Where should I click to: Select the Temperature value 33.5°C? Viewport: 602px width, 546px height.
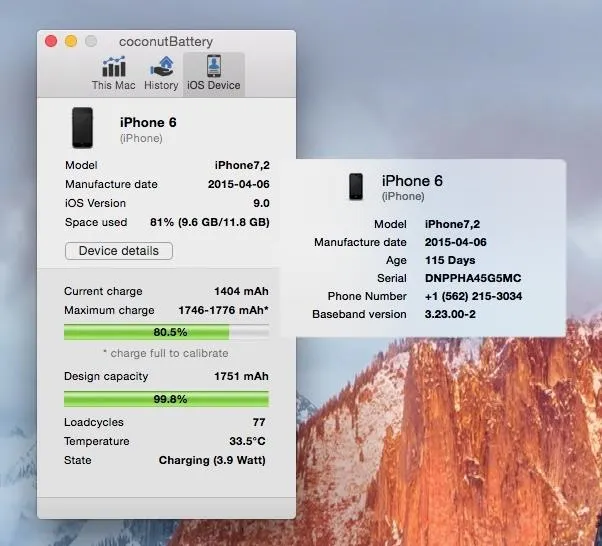pyautogui.click(x=247, y=441)
